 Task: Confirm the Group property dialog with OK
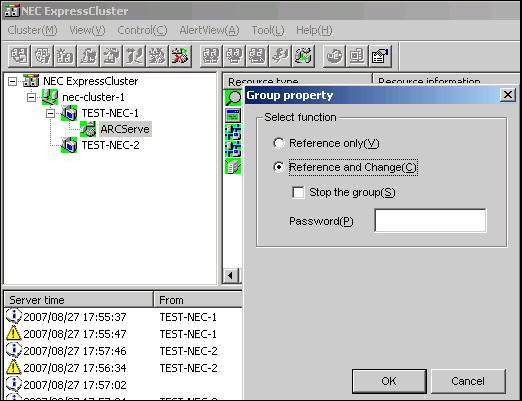(x=389, y=381)
